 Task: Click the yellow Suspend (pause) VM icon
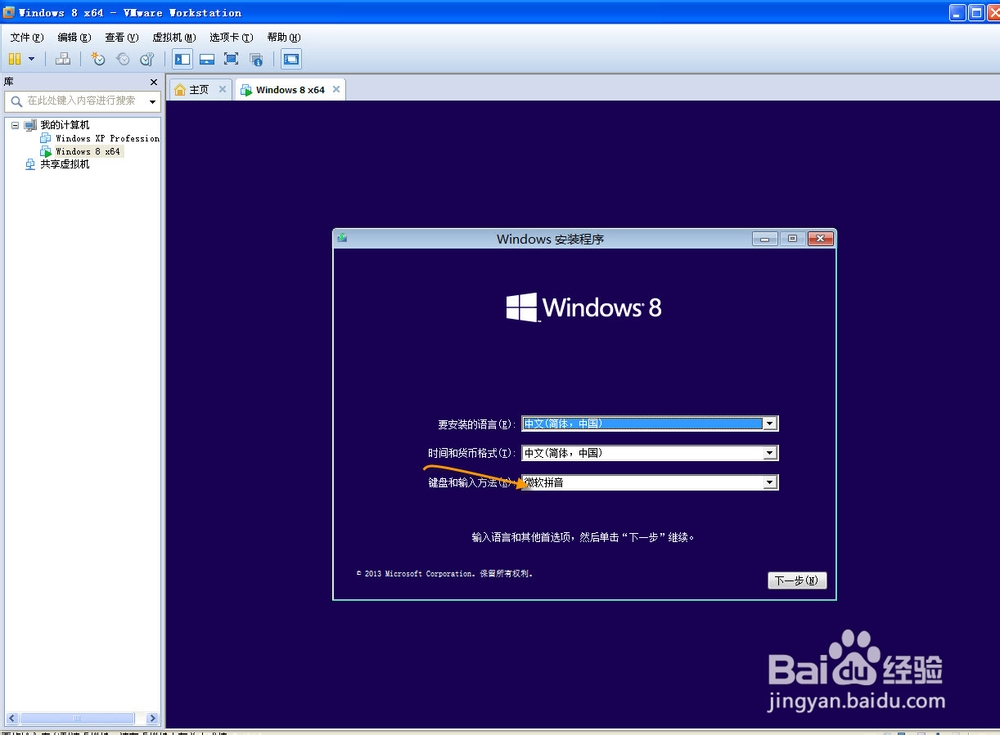[15, 59]
